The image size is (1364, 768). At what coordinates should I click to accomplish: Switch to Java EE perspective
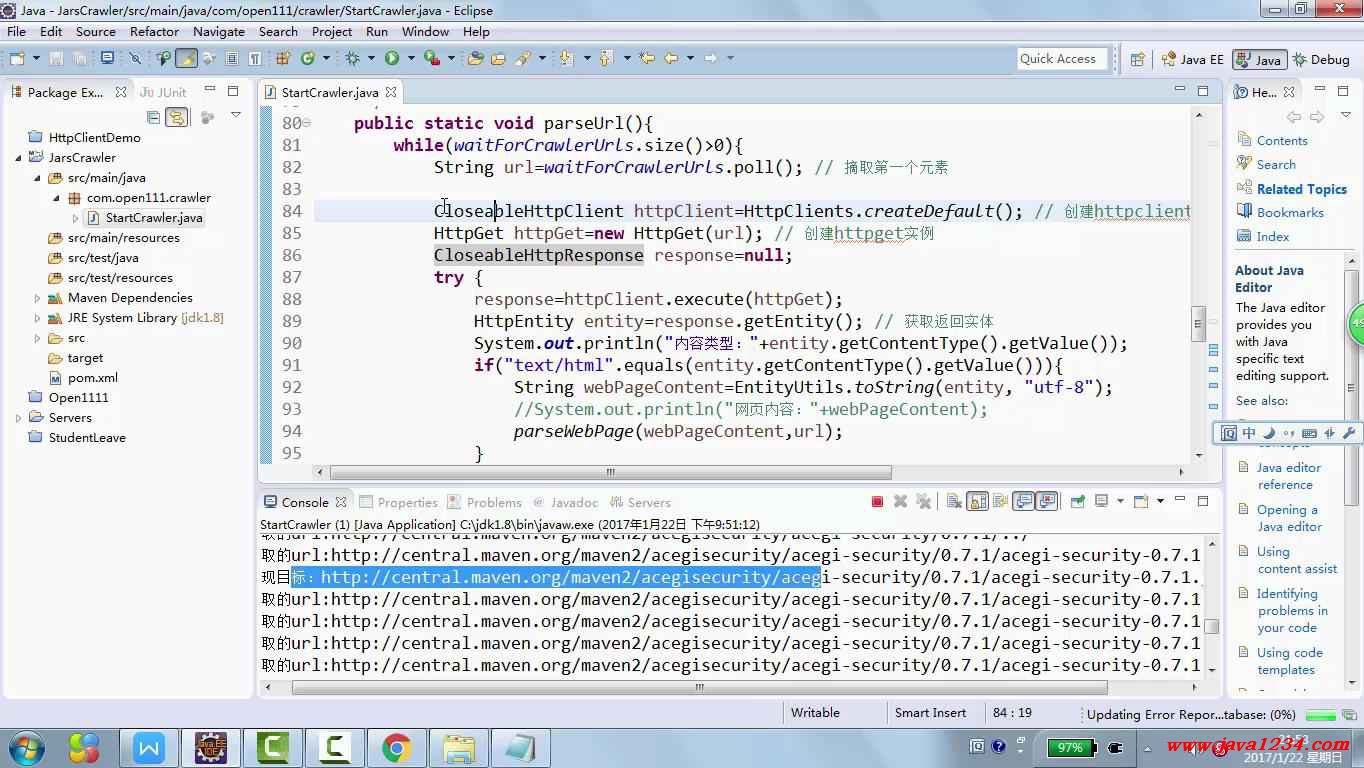(x=1191, y=59)
